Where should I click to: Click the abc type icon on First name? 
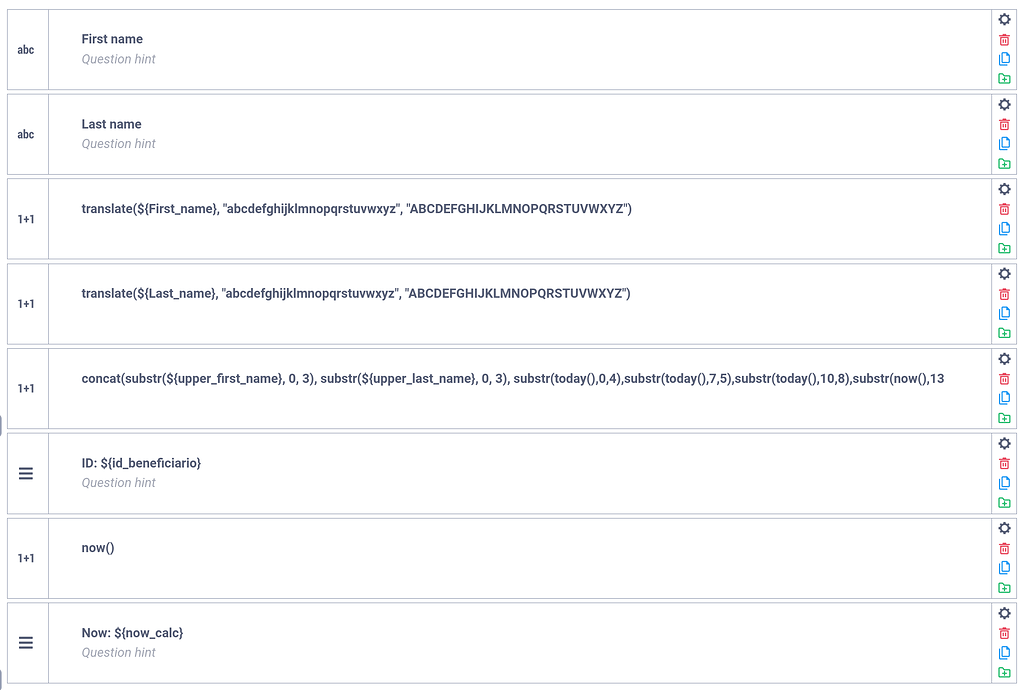pos(26,49)
